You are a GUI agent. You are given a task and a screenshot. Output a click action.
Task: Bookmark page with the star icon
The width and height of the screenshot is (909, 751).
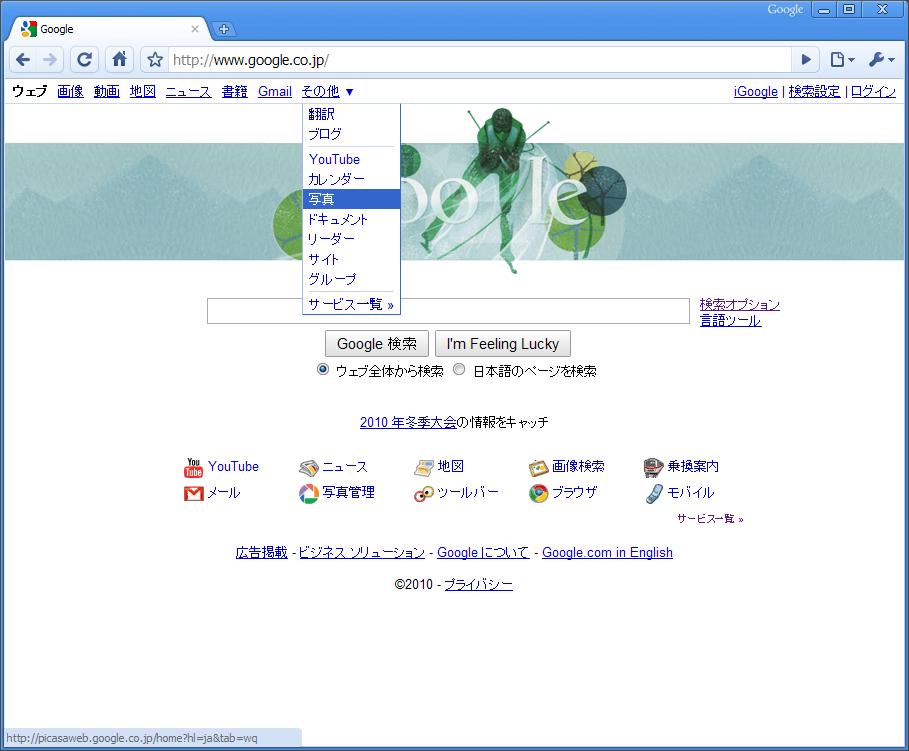click(155, 60)
